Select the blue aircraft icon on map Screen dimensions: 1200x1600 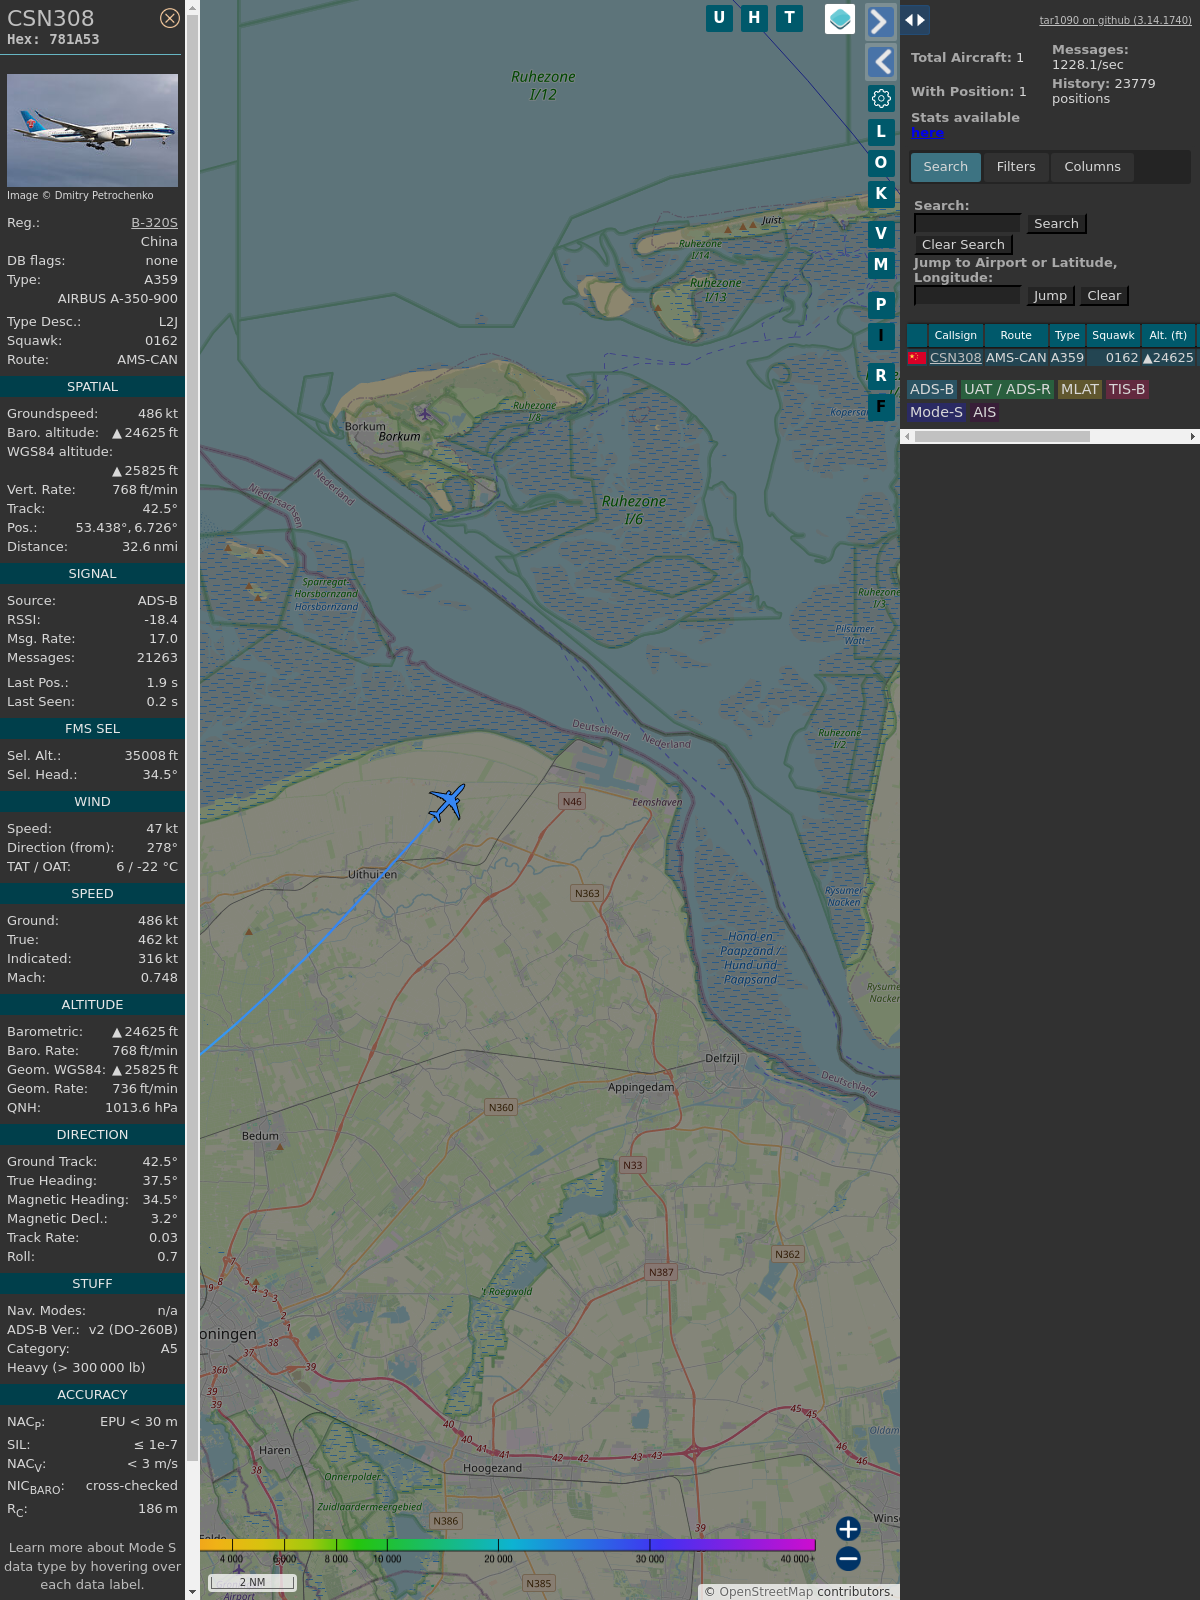click(x=447, y=802)
